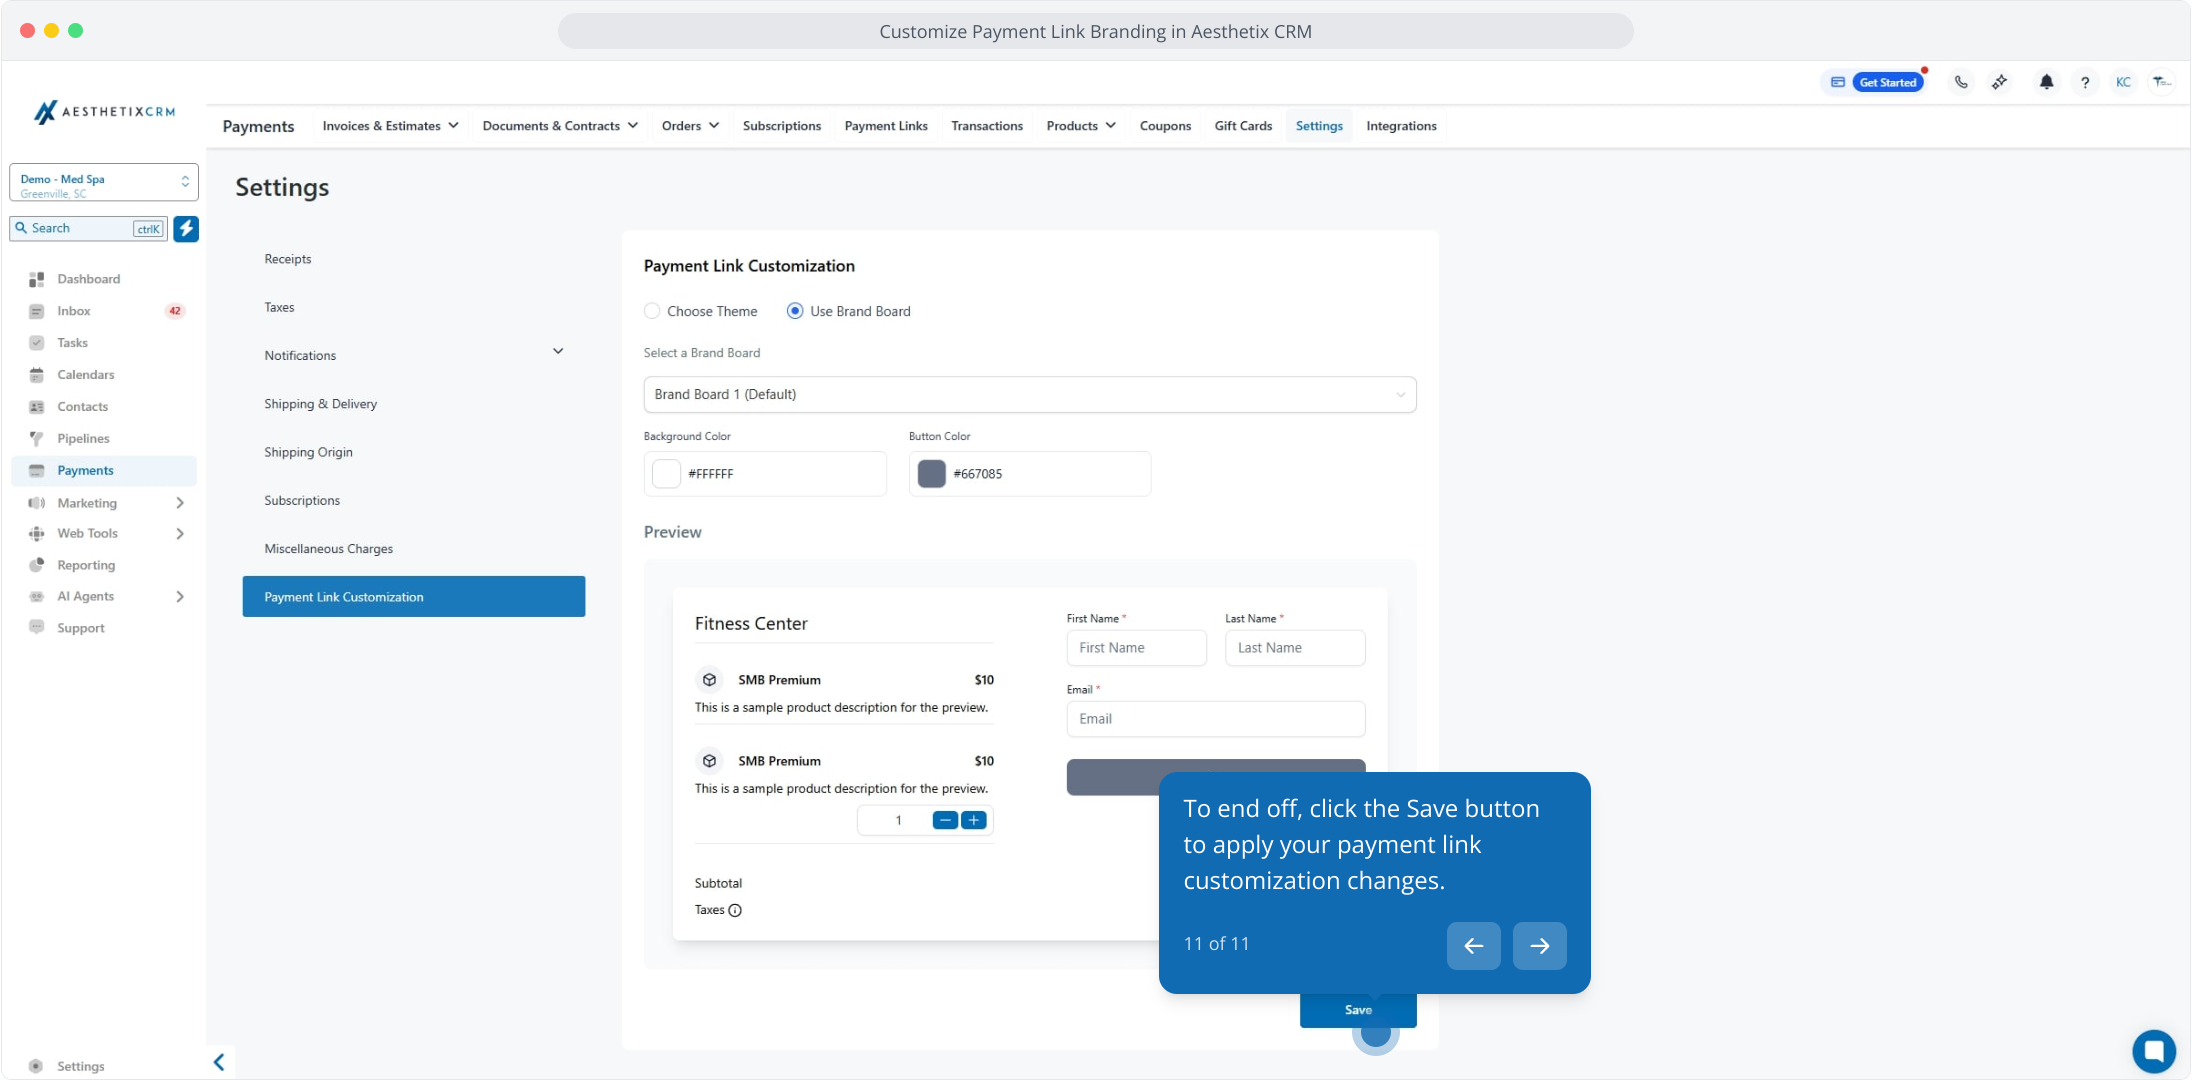Click the Save button

point(1357,1010)
